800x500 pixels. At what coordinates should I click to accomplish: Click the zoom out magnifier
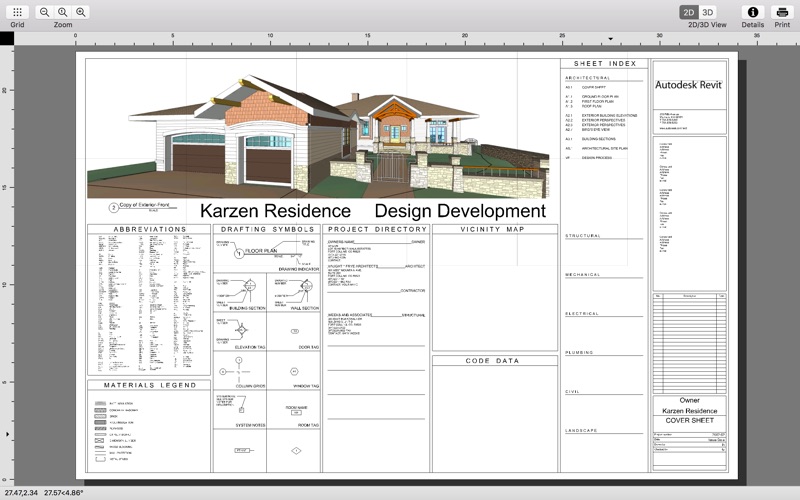44,12
